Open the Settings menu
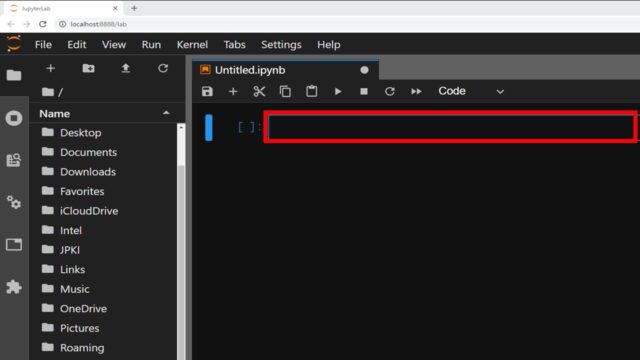 click(x=281, y=44)
